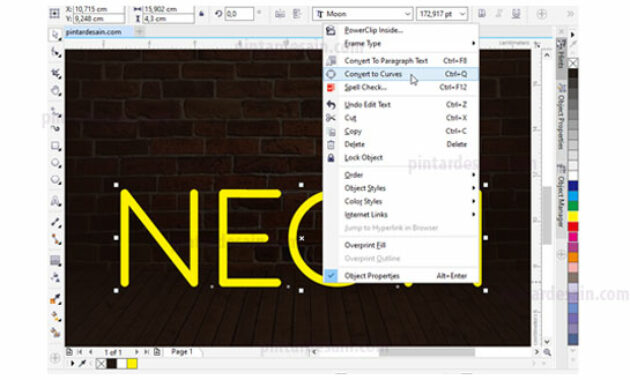The height and width of the screenshot is (380, 630).
Task: Choose Convert To Paragraph Text
Action: pos(401,61)
